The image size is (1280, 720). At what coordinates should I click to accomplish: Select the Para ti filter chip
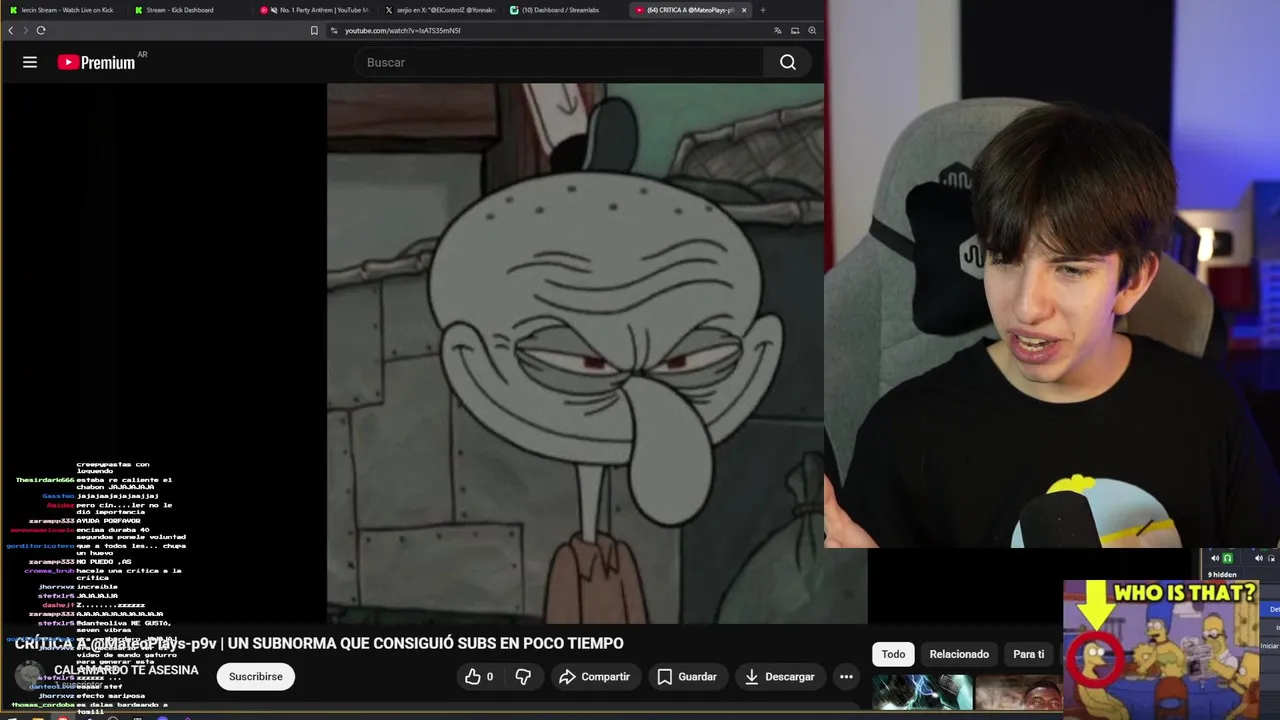click(1028, 654)
